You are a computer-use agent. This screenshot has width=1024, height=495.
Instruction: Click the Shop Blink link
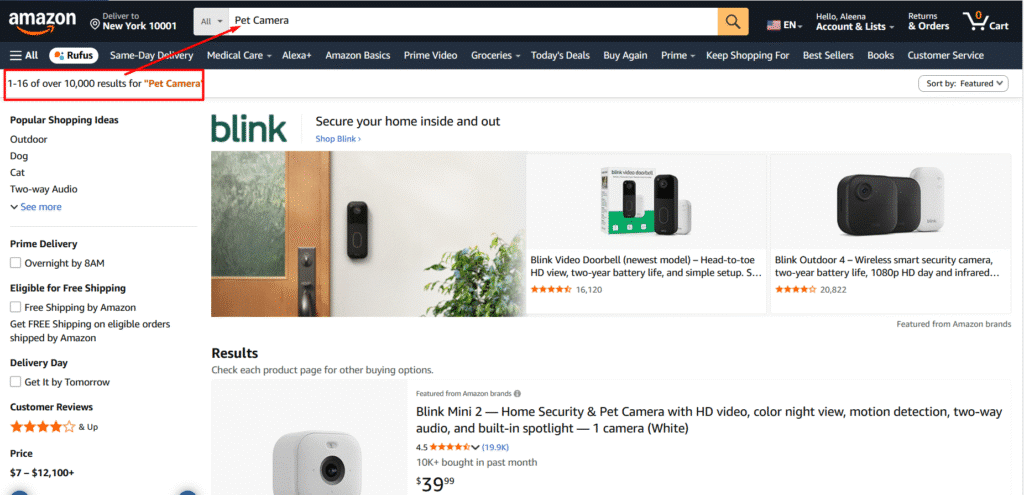tap(338, 139)
